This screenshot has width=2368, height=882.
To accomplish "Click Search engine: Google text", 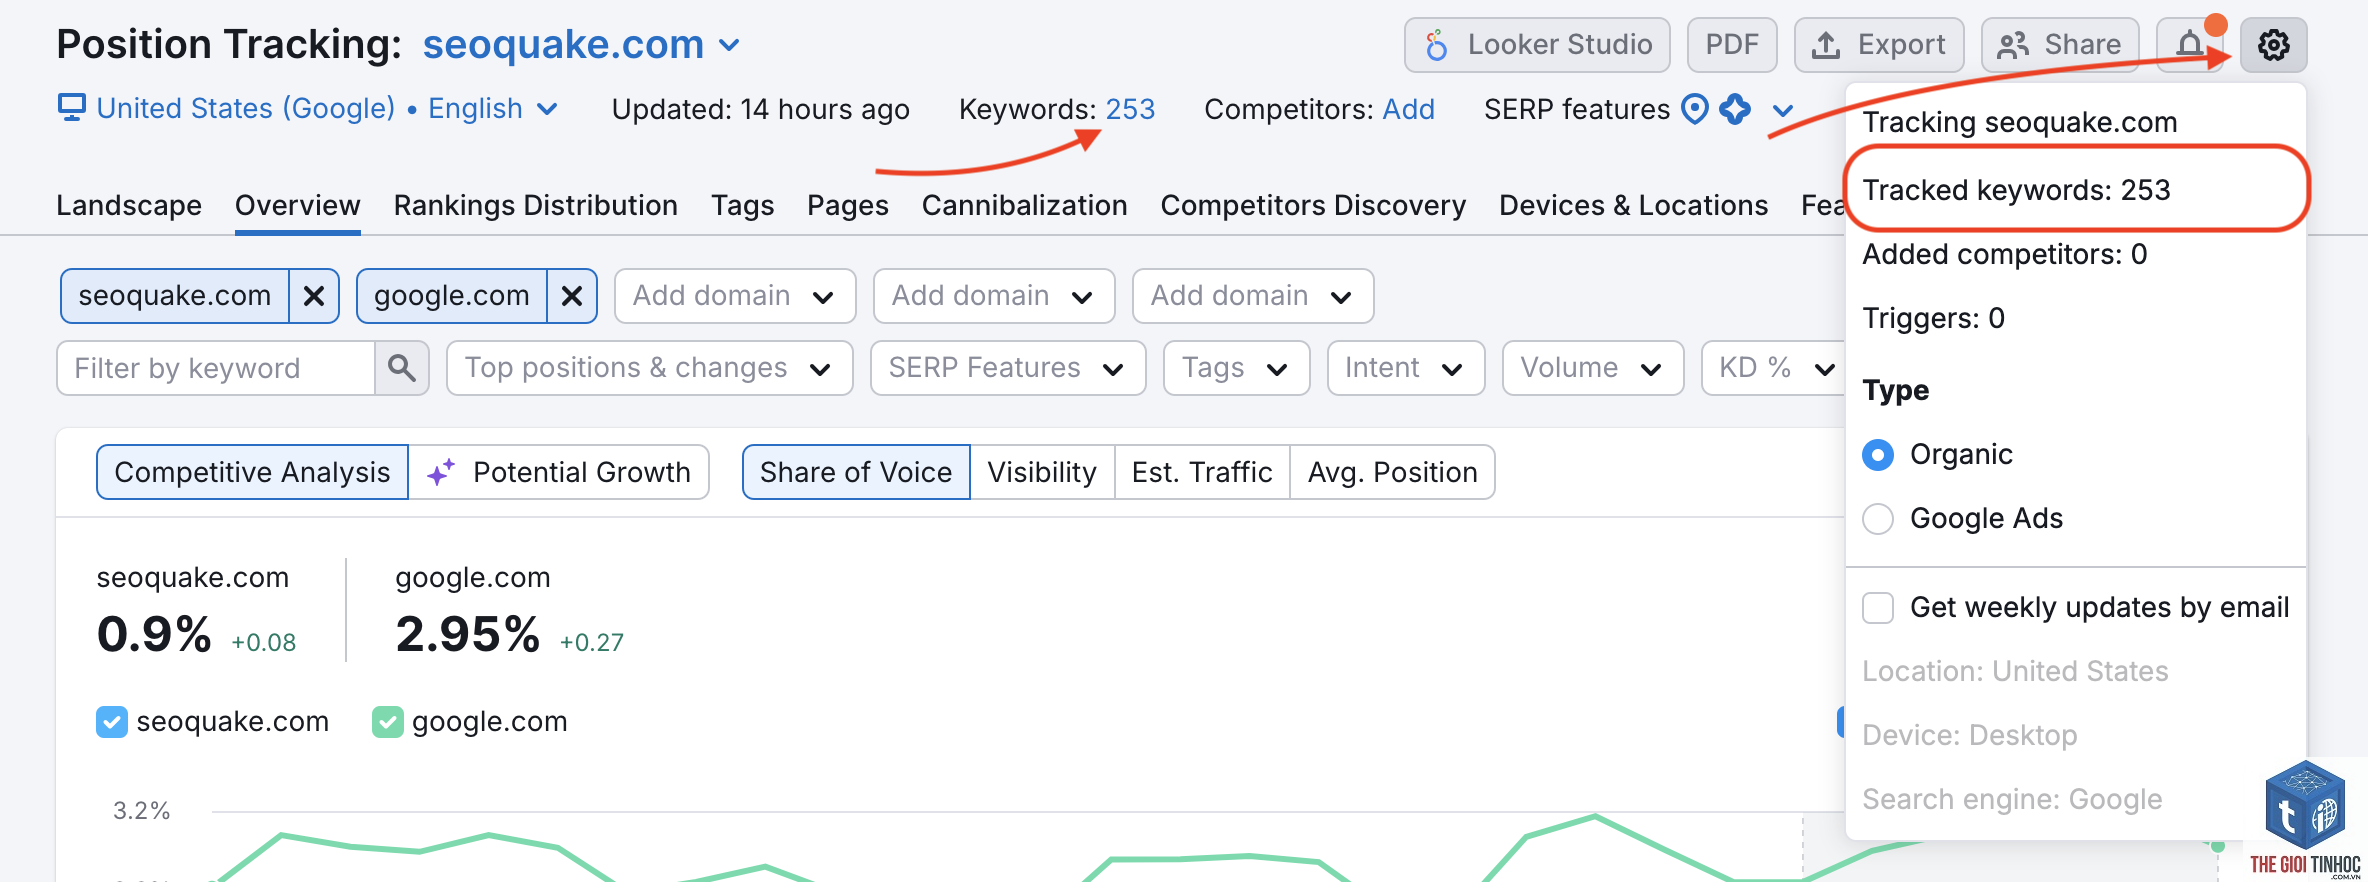I will pos(2012,799).
